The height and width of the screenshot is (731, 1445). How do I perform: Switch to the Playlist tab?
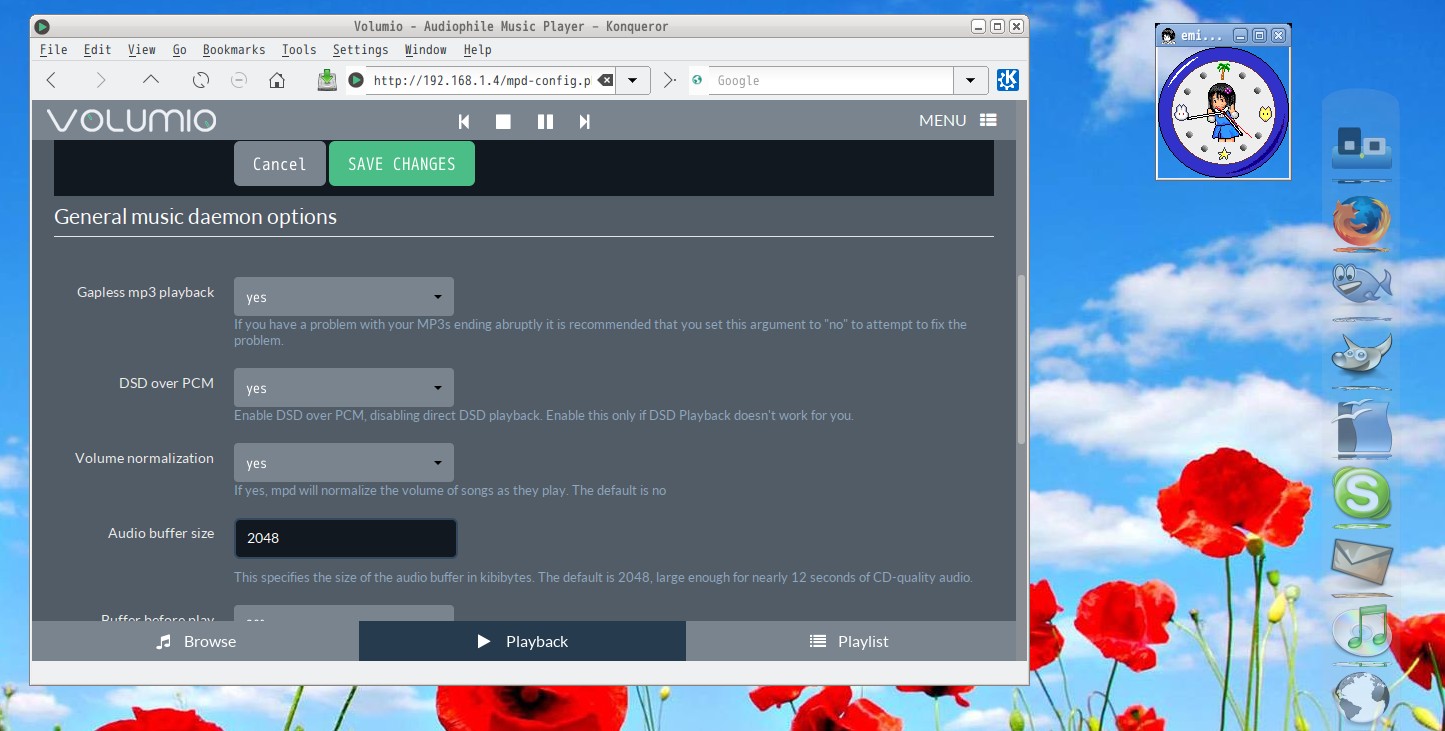(849, 641)
